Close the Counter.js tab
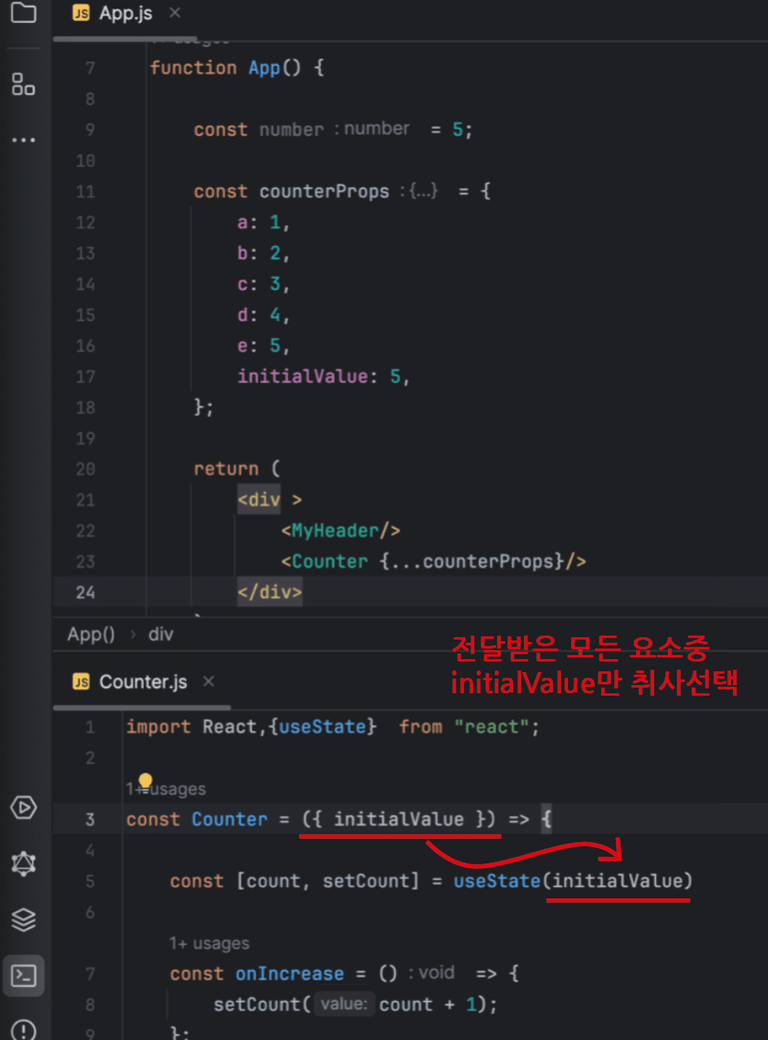 click(208, 681)
